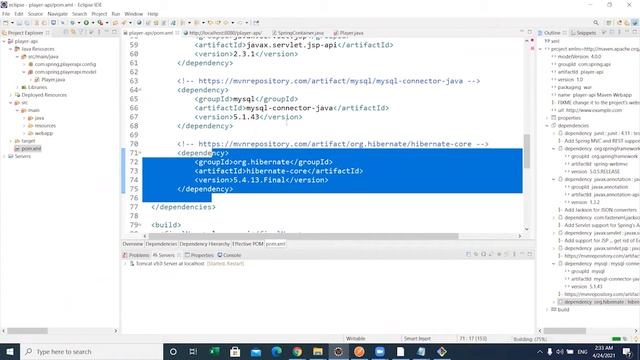Switch to the Snippets view tab

tap(583, 33)
